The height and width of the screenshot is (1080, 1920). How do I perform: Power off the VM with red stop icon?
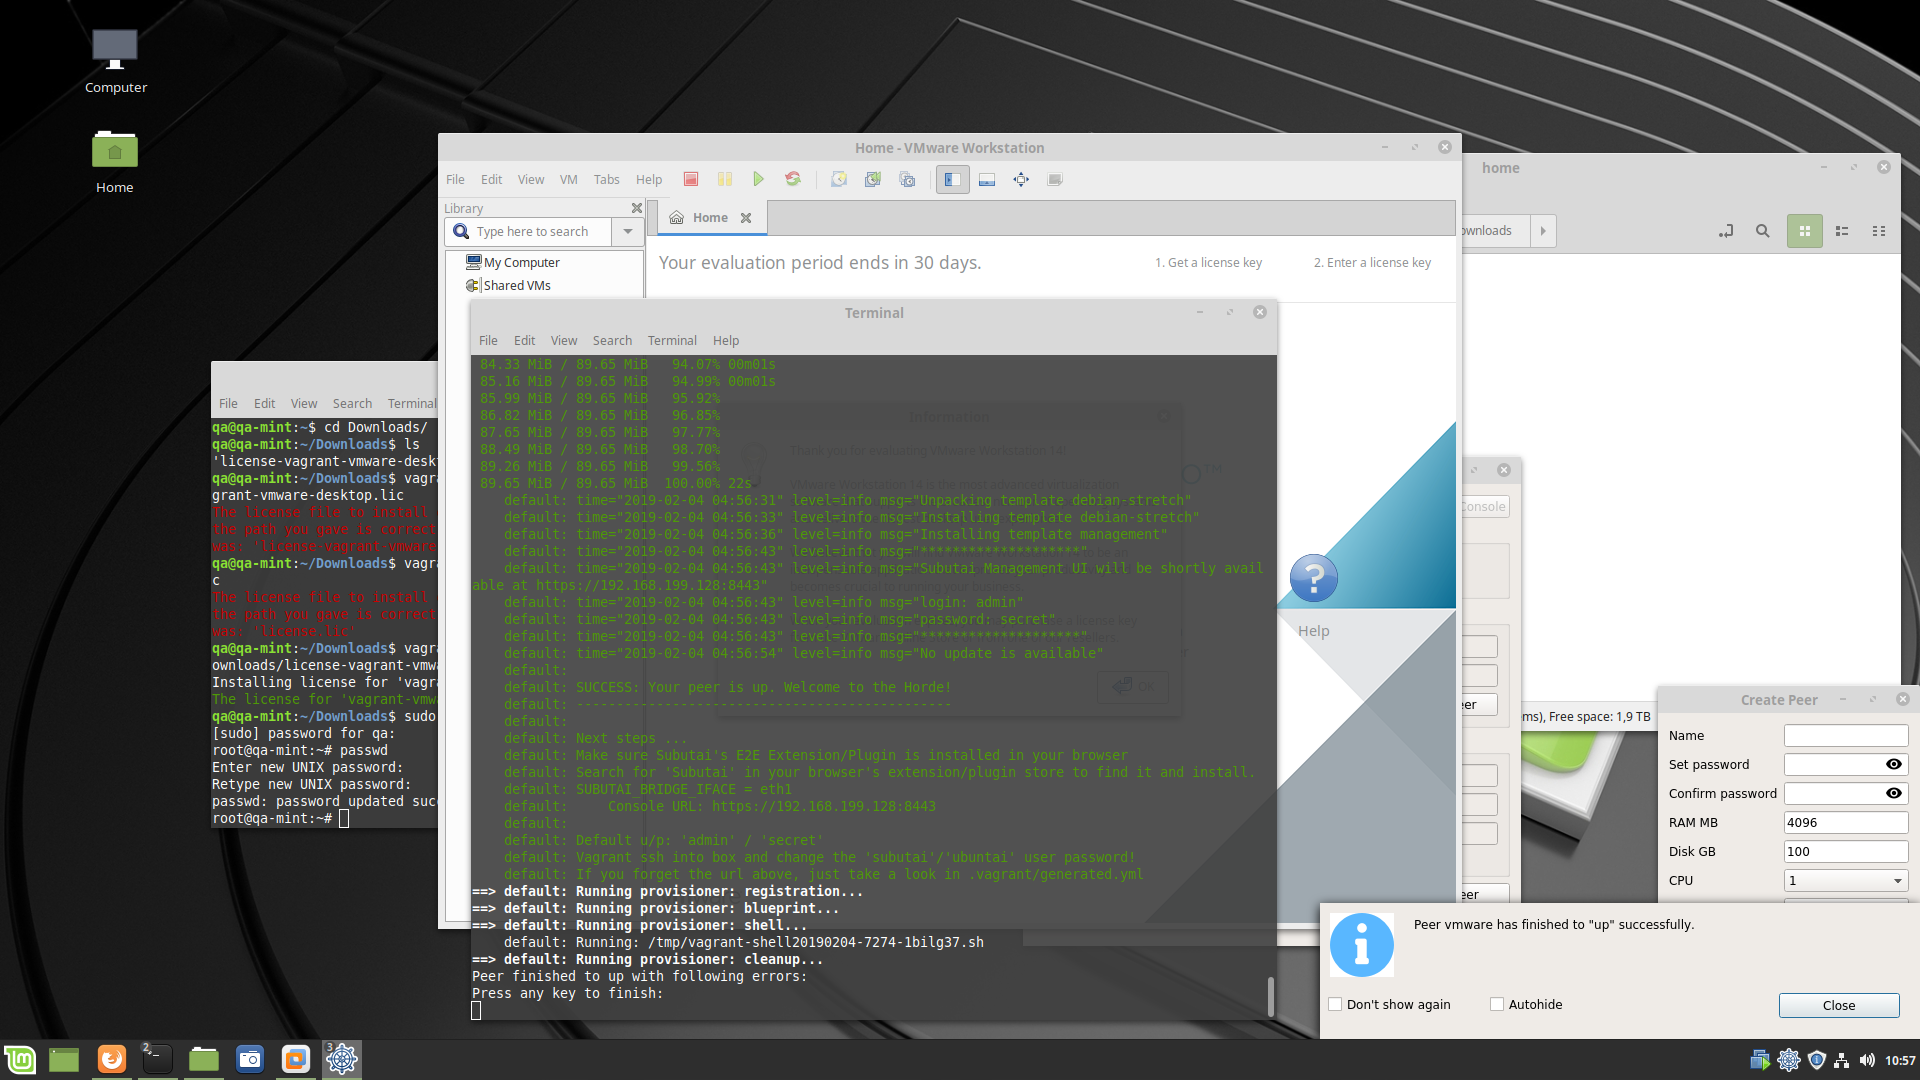(690, 179)
